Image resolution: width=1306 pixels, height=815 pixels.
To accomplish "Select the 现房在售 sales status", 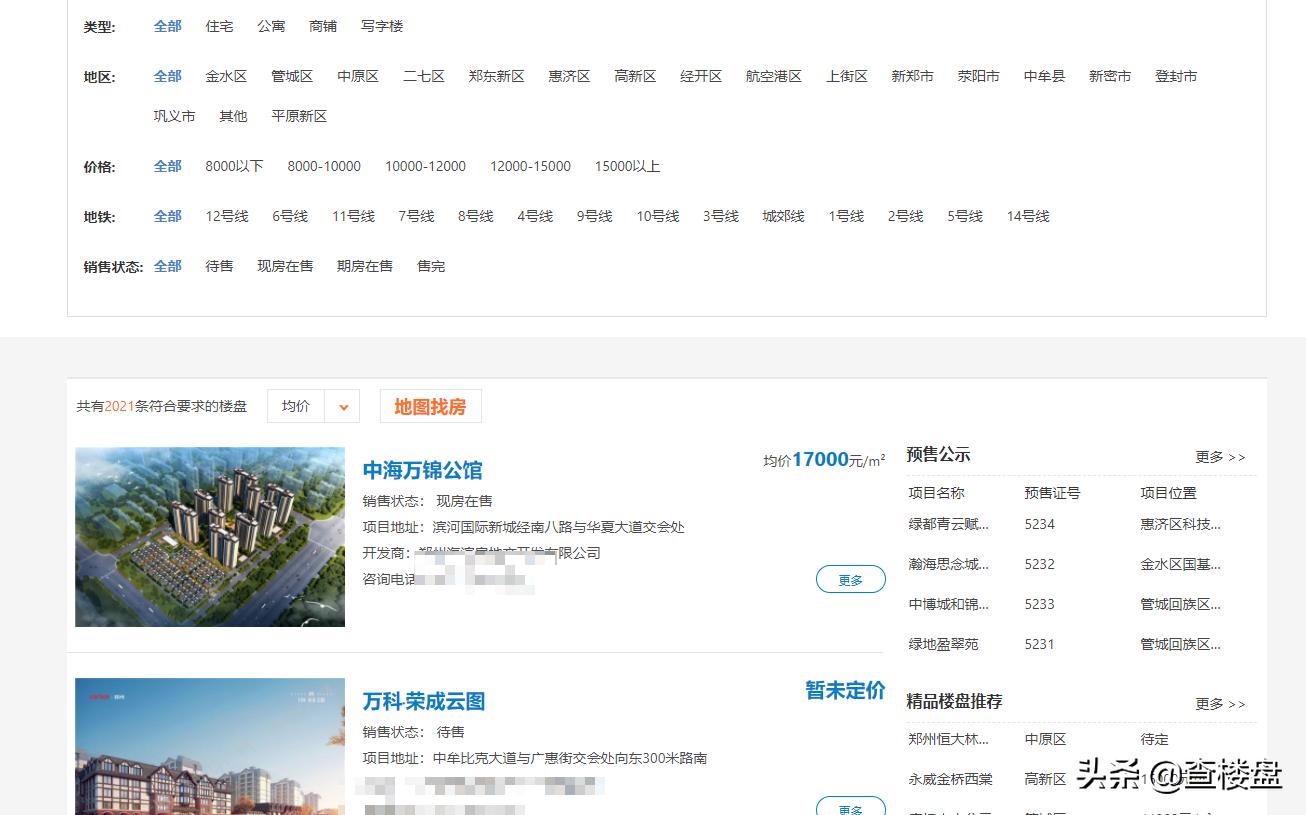I will point(285,265).
